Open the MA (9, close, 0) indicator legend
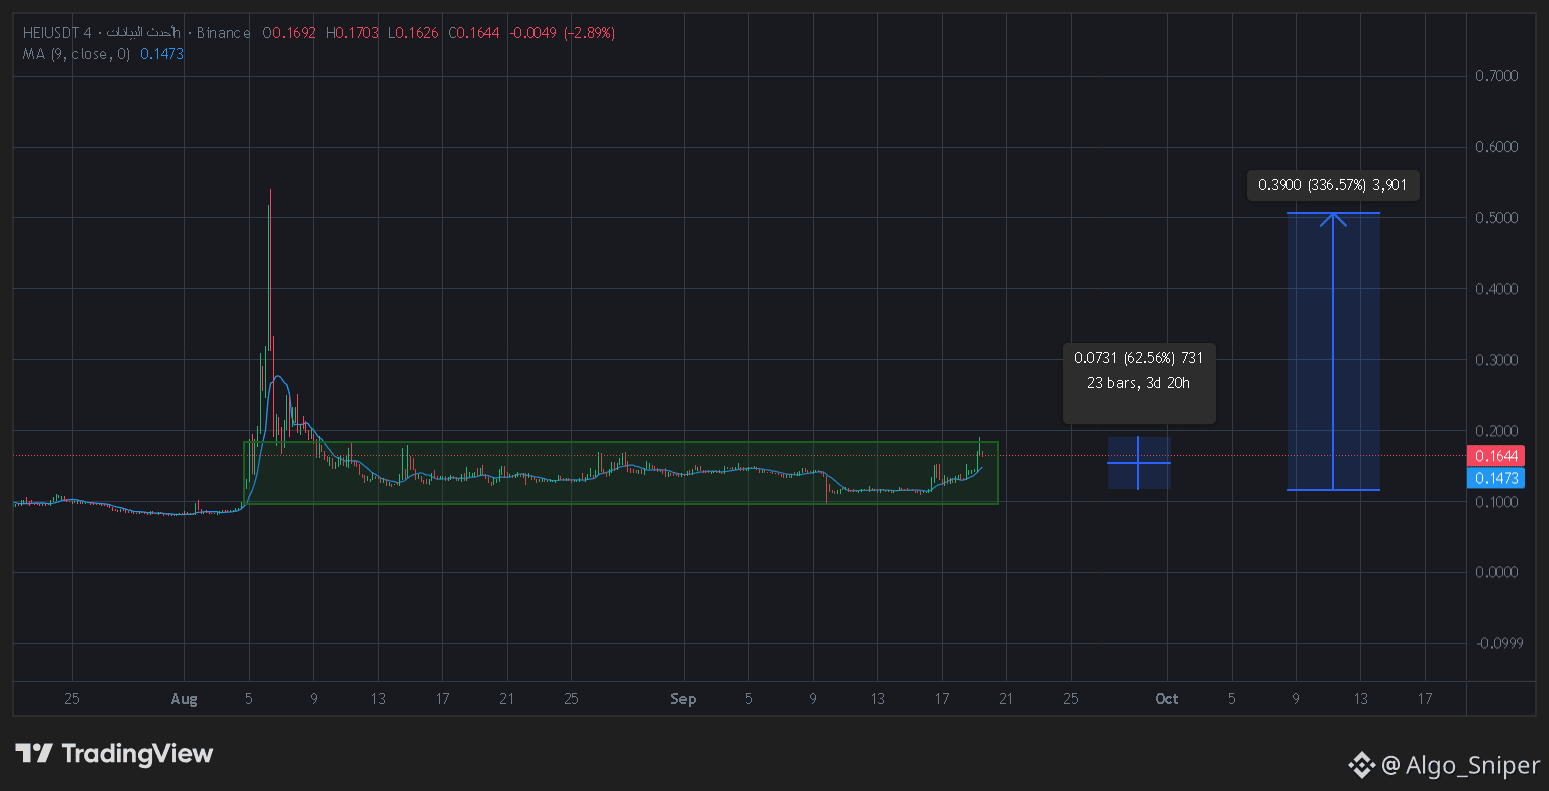The width and height of the screenshot is (1549, 791). click(x=77, y=54)
